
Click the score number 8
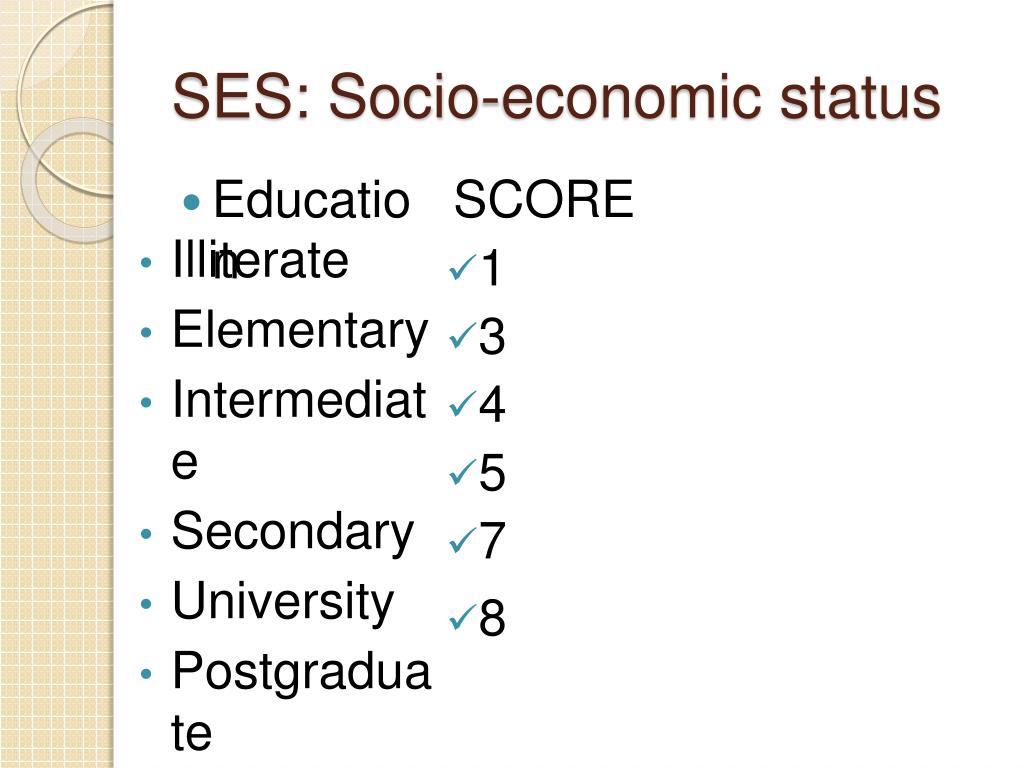tap(492, 617)
